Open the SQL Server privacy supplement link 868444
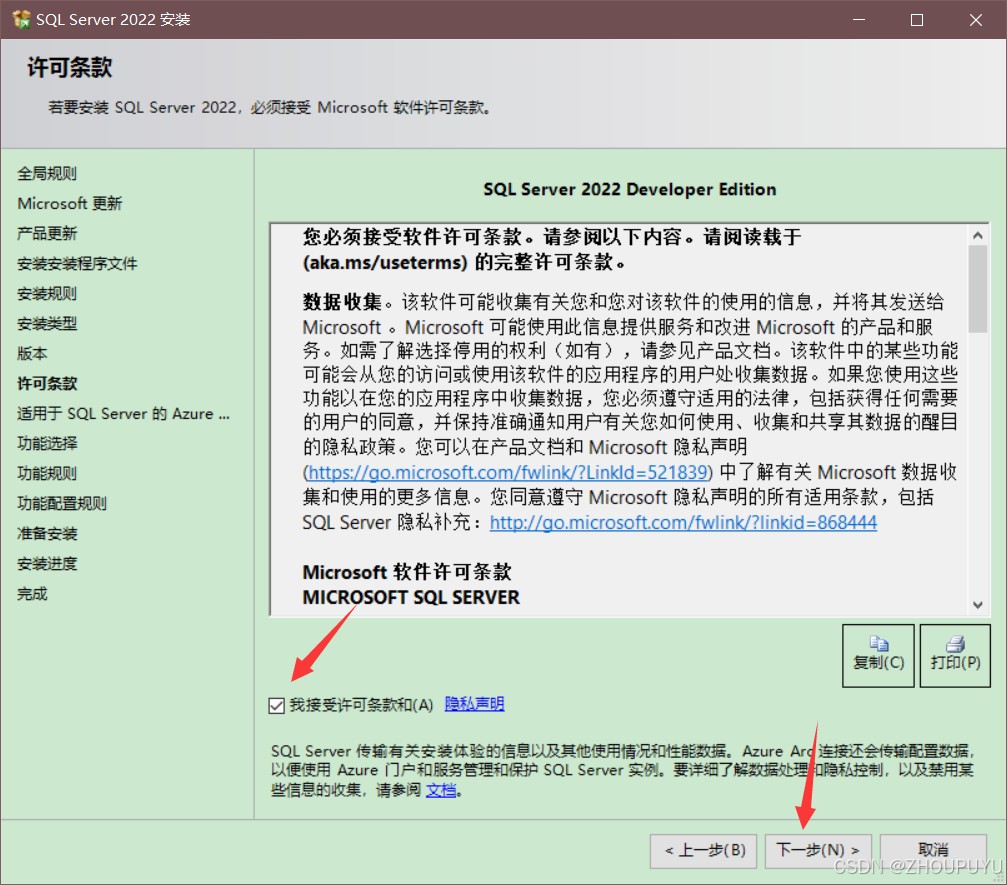Image resolution: width=1007 pixels, height=885 pixels. (683, 522)
